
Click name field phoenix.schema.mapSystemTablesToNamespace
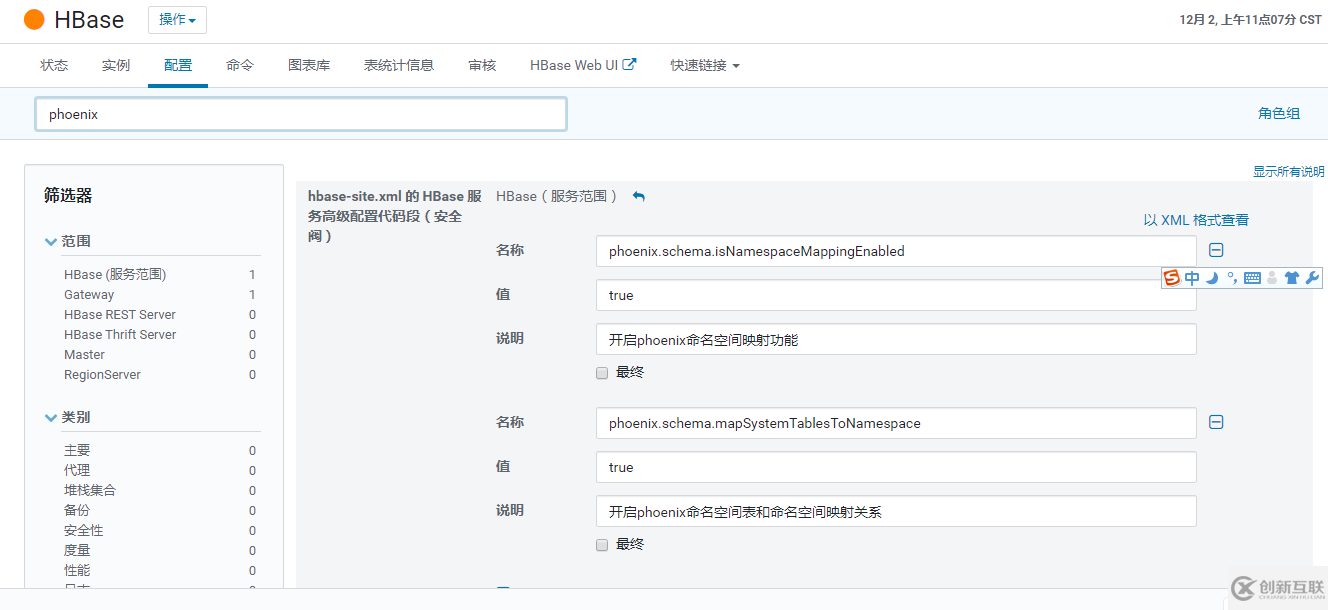coord(896,423)
